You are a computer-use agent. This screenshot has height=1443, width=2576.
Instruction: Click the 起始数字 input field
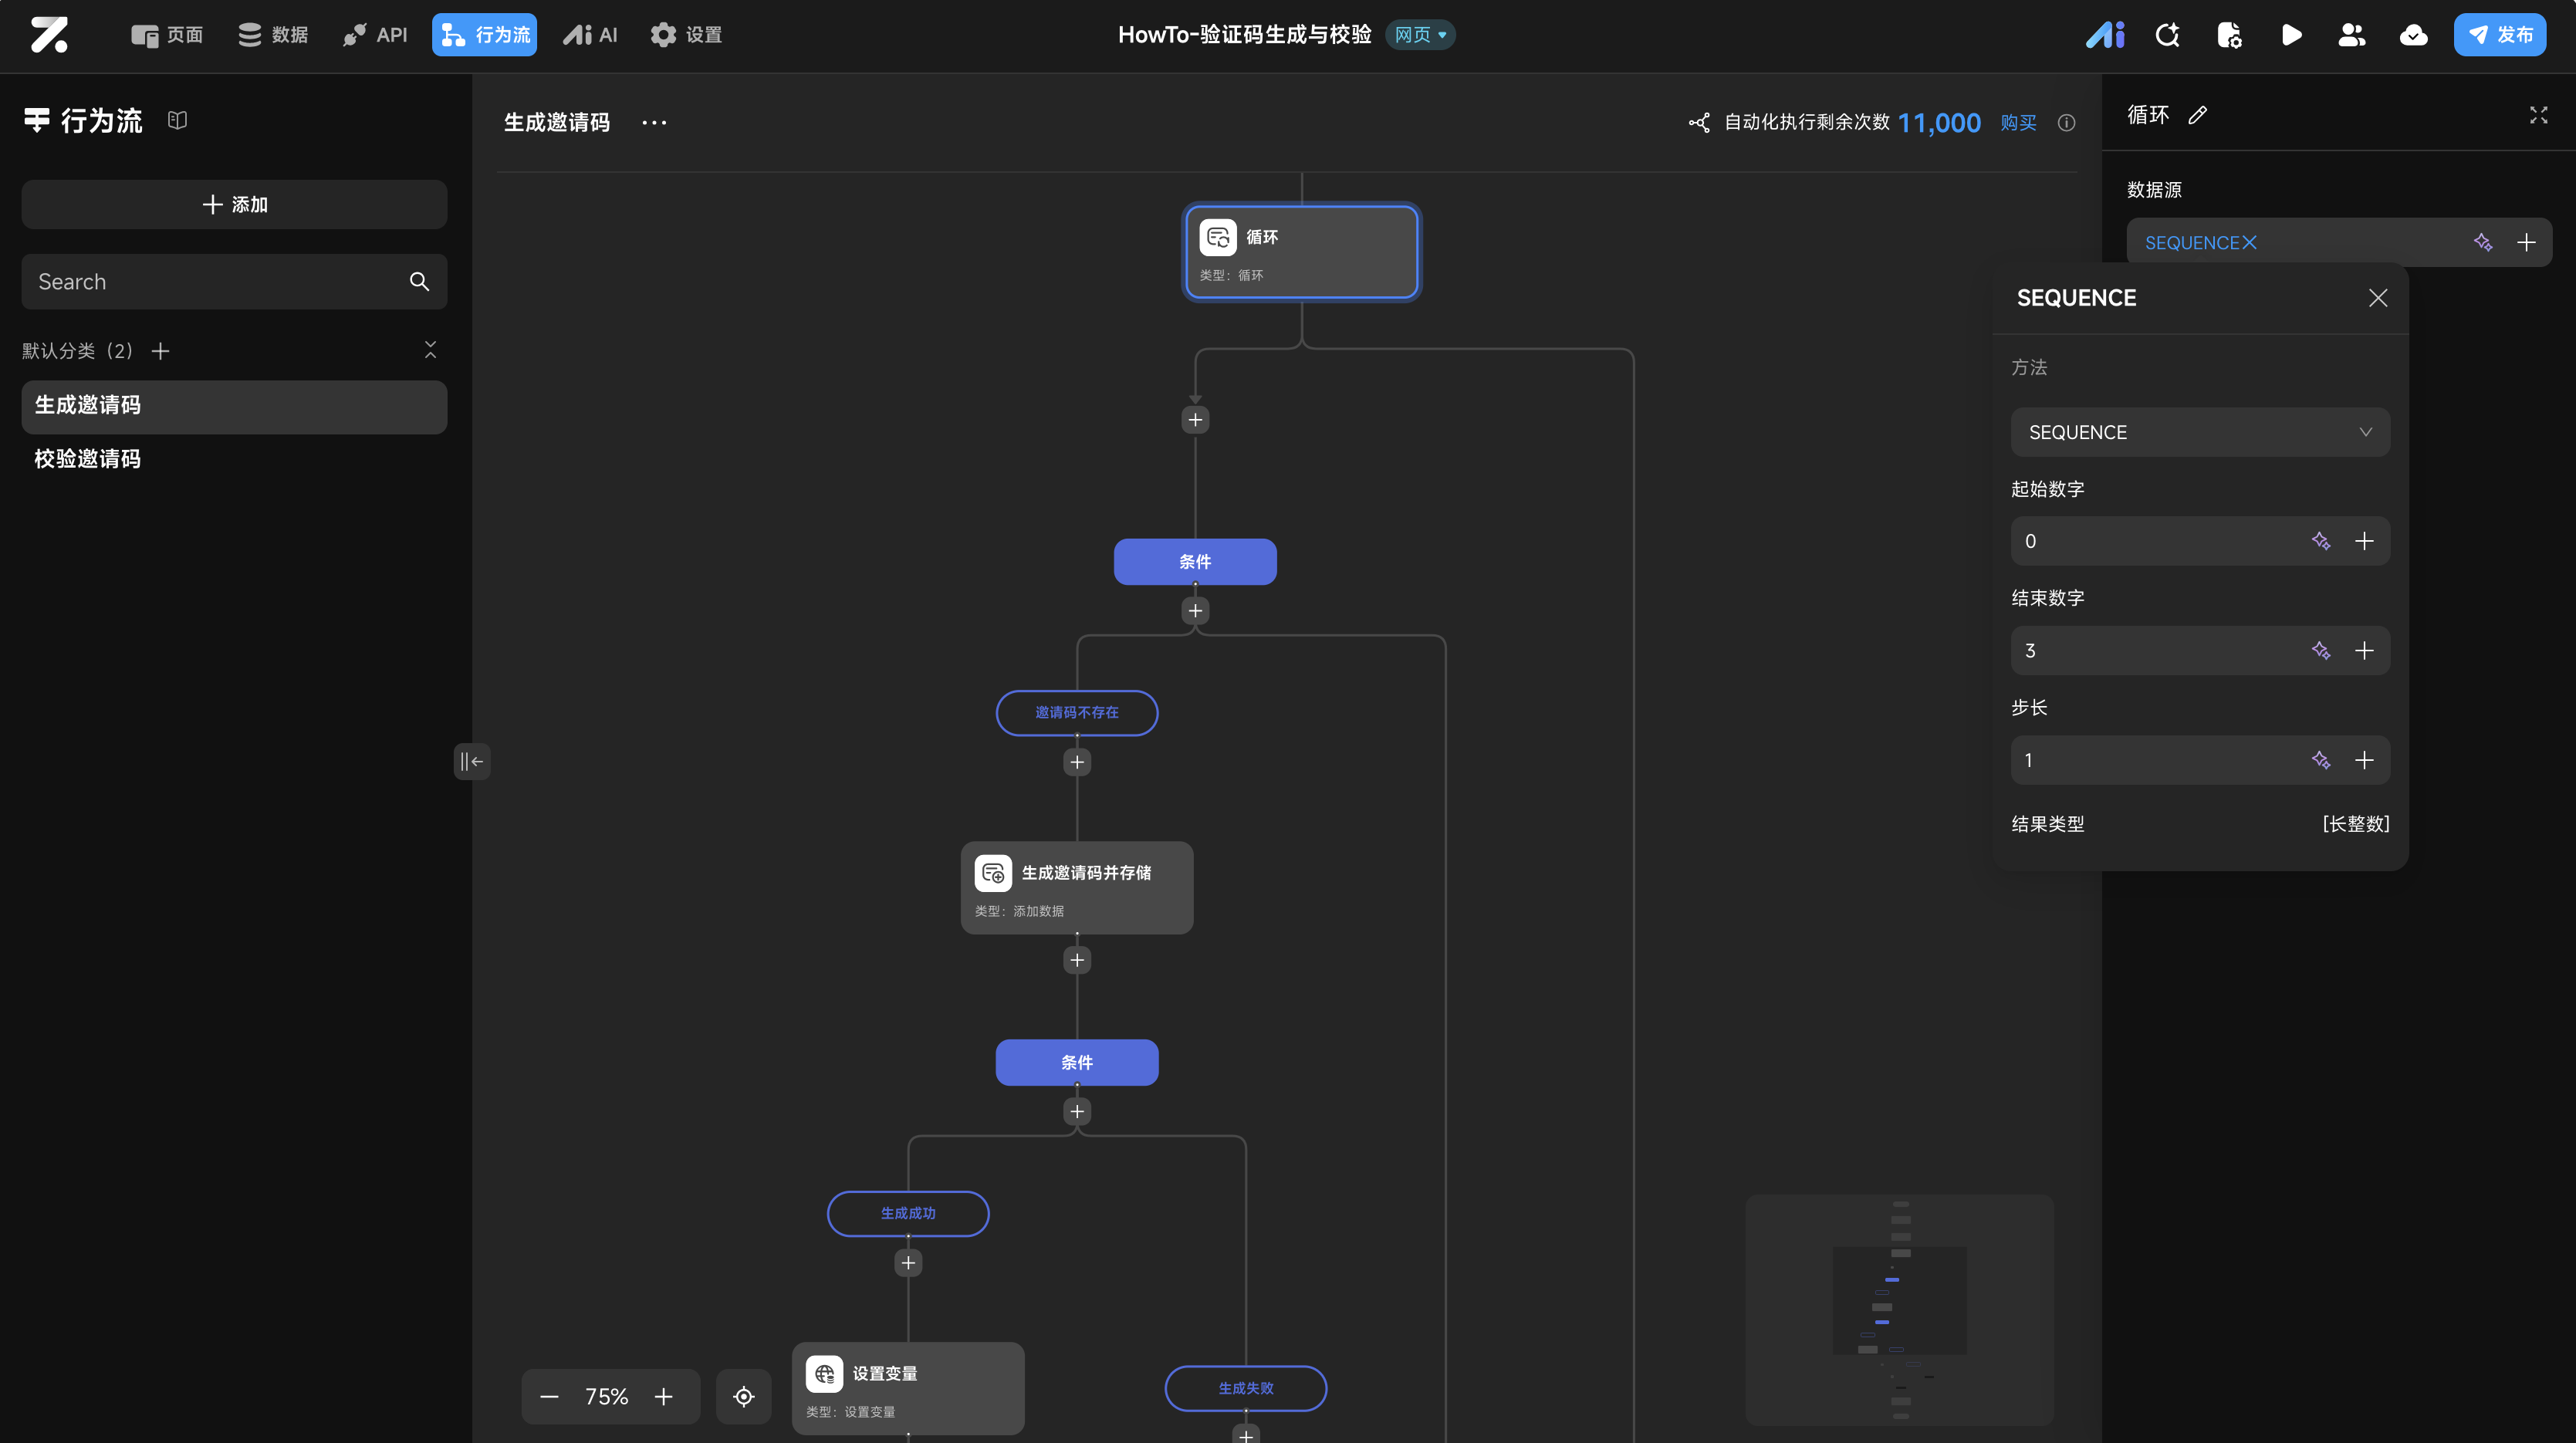pyautogui.click(x=2150, y=541)
